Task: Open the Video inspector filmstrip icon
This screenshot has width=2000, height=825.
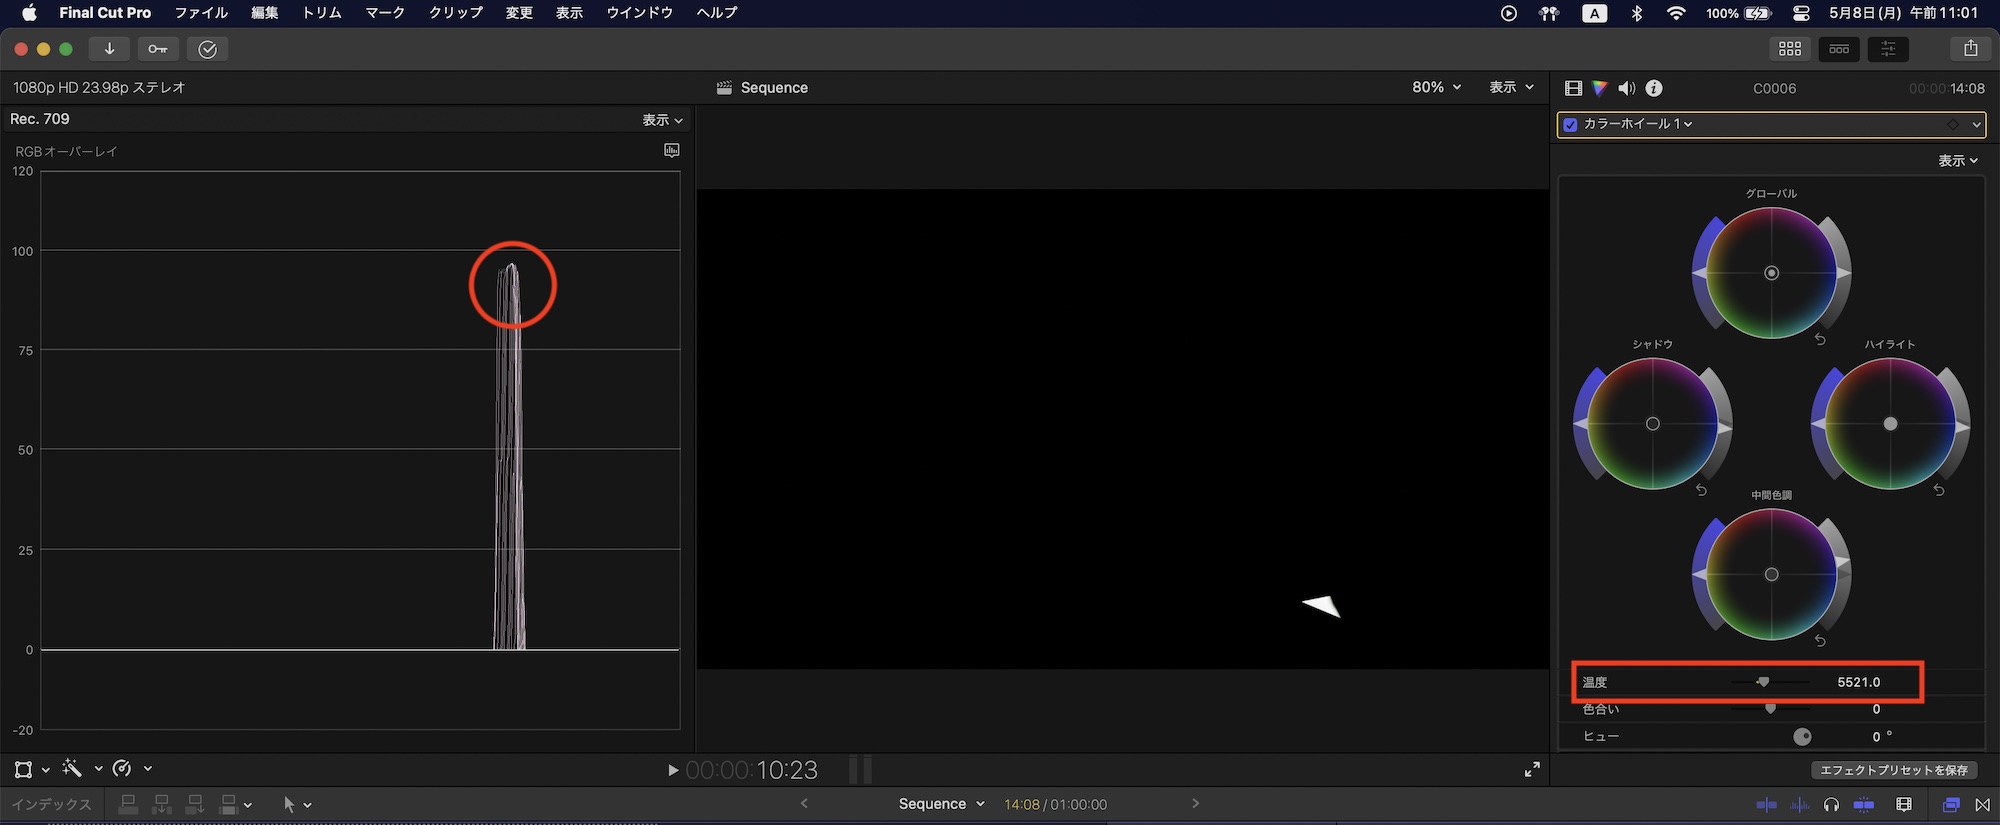Action: coord(1573,88)
